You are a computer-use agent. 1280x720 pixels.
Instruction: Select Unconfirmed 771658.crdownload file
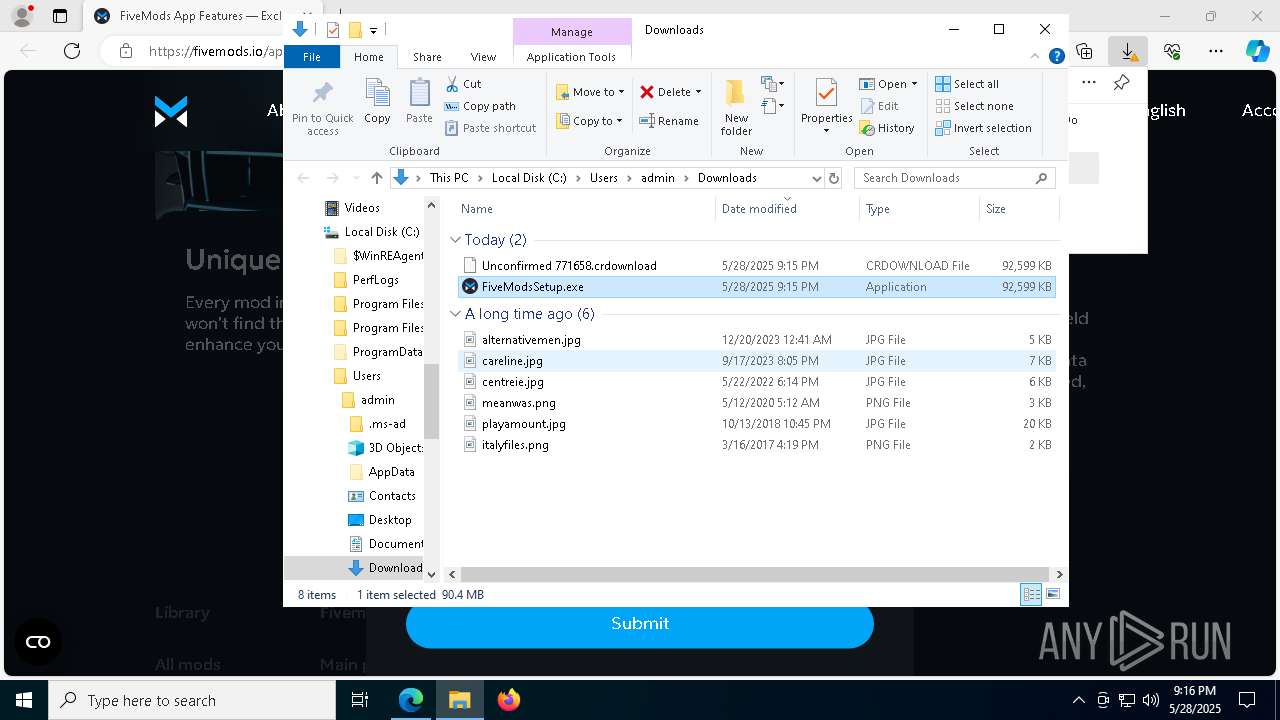click(x=756, y=266)
